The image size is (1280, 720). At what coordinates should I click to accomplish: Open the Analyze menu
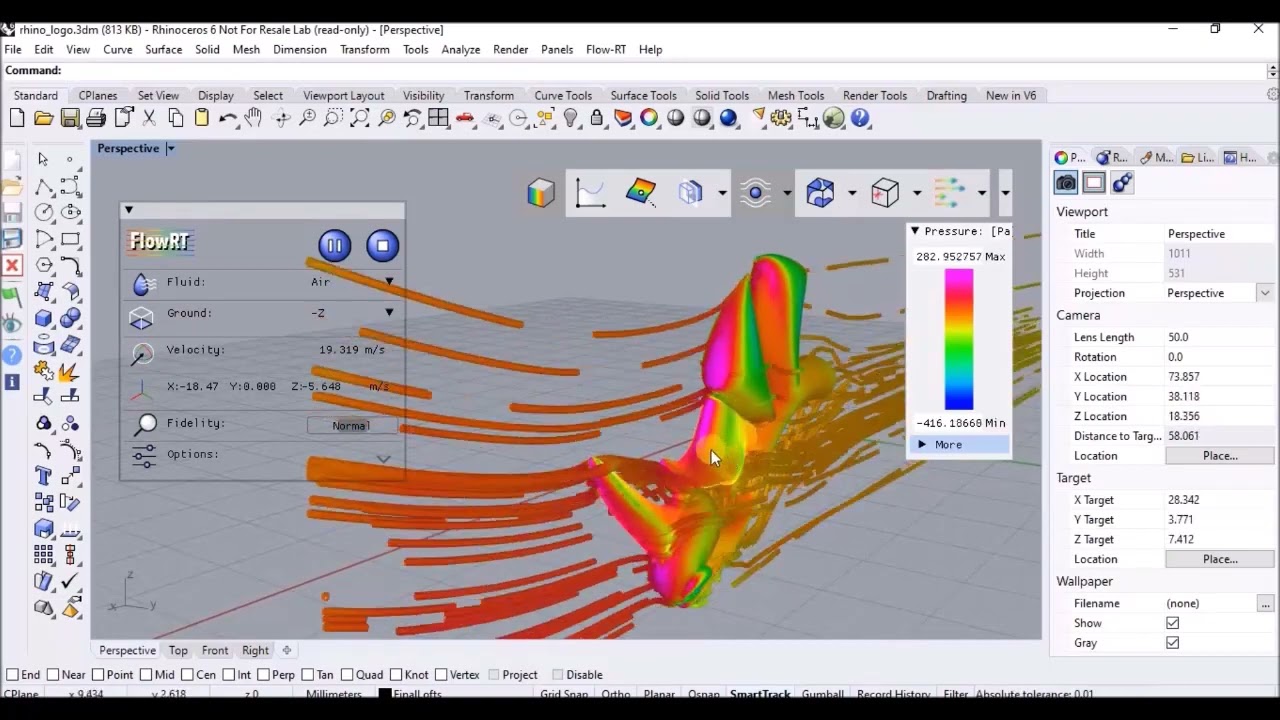click(461, 49)
